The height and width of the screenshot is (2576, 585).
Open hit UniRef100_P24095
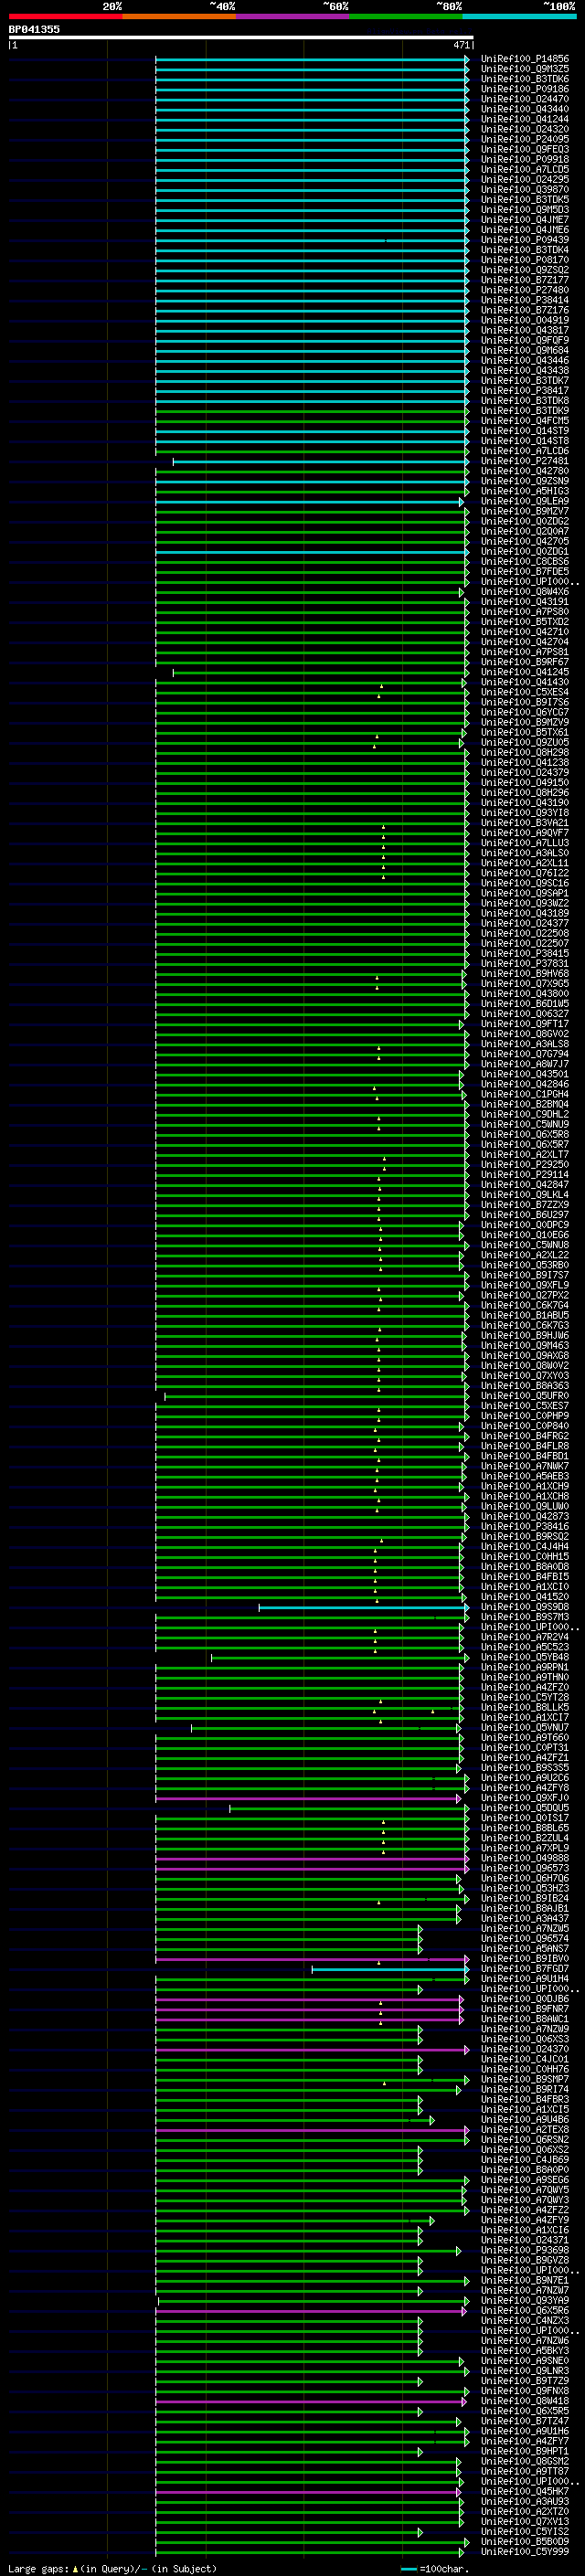[525, 139]
